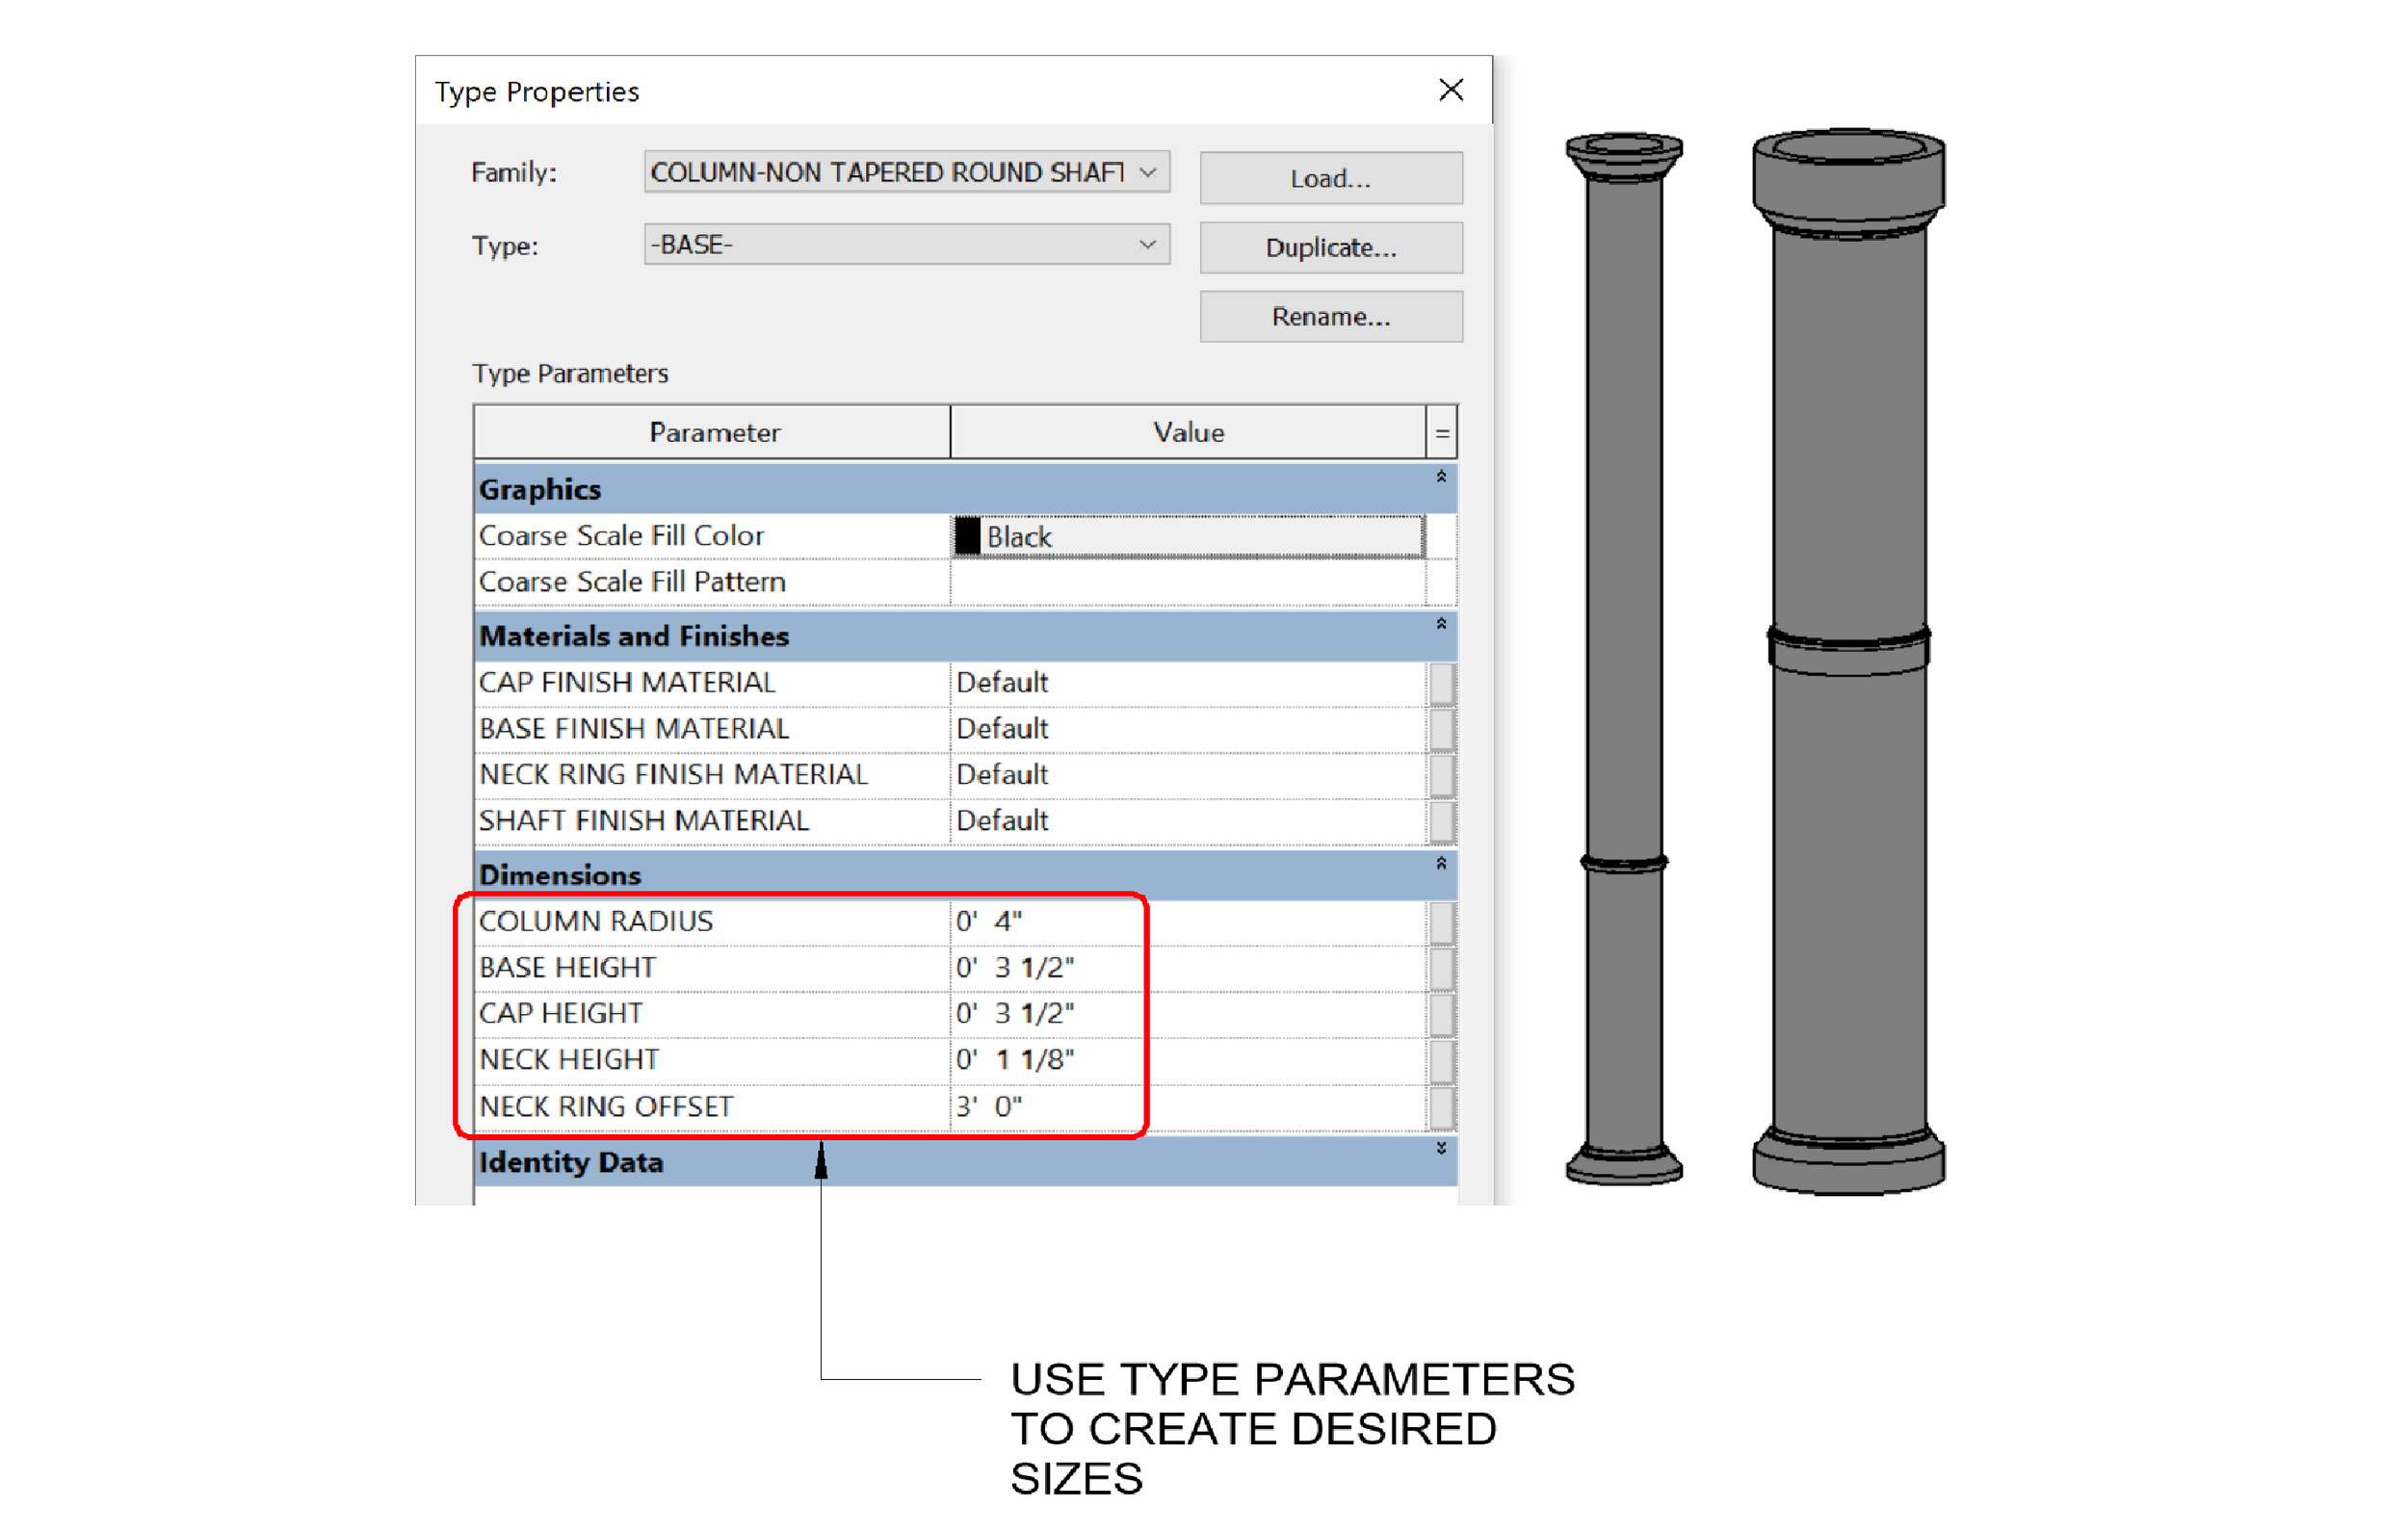Collapse the Dimensions group
The image size is (2408, 1533).
[1440, 863]
